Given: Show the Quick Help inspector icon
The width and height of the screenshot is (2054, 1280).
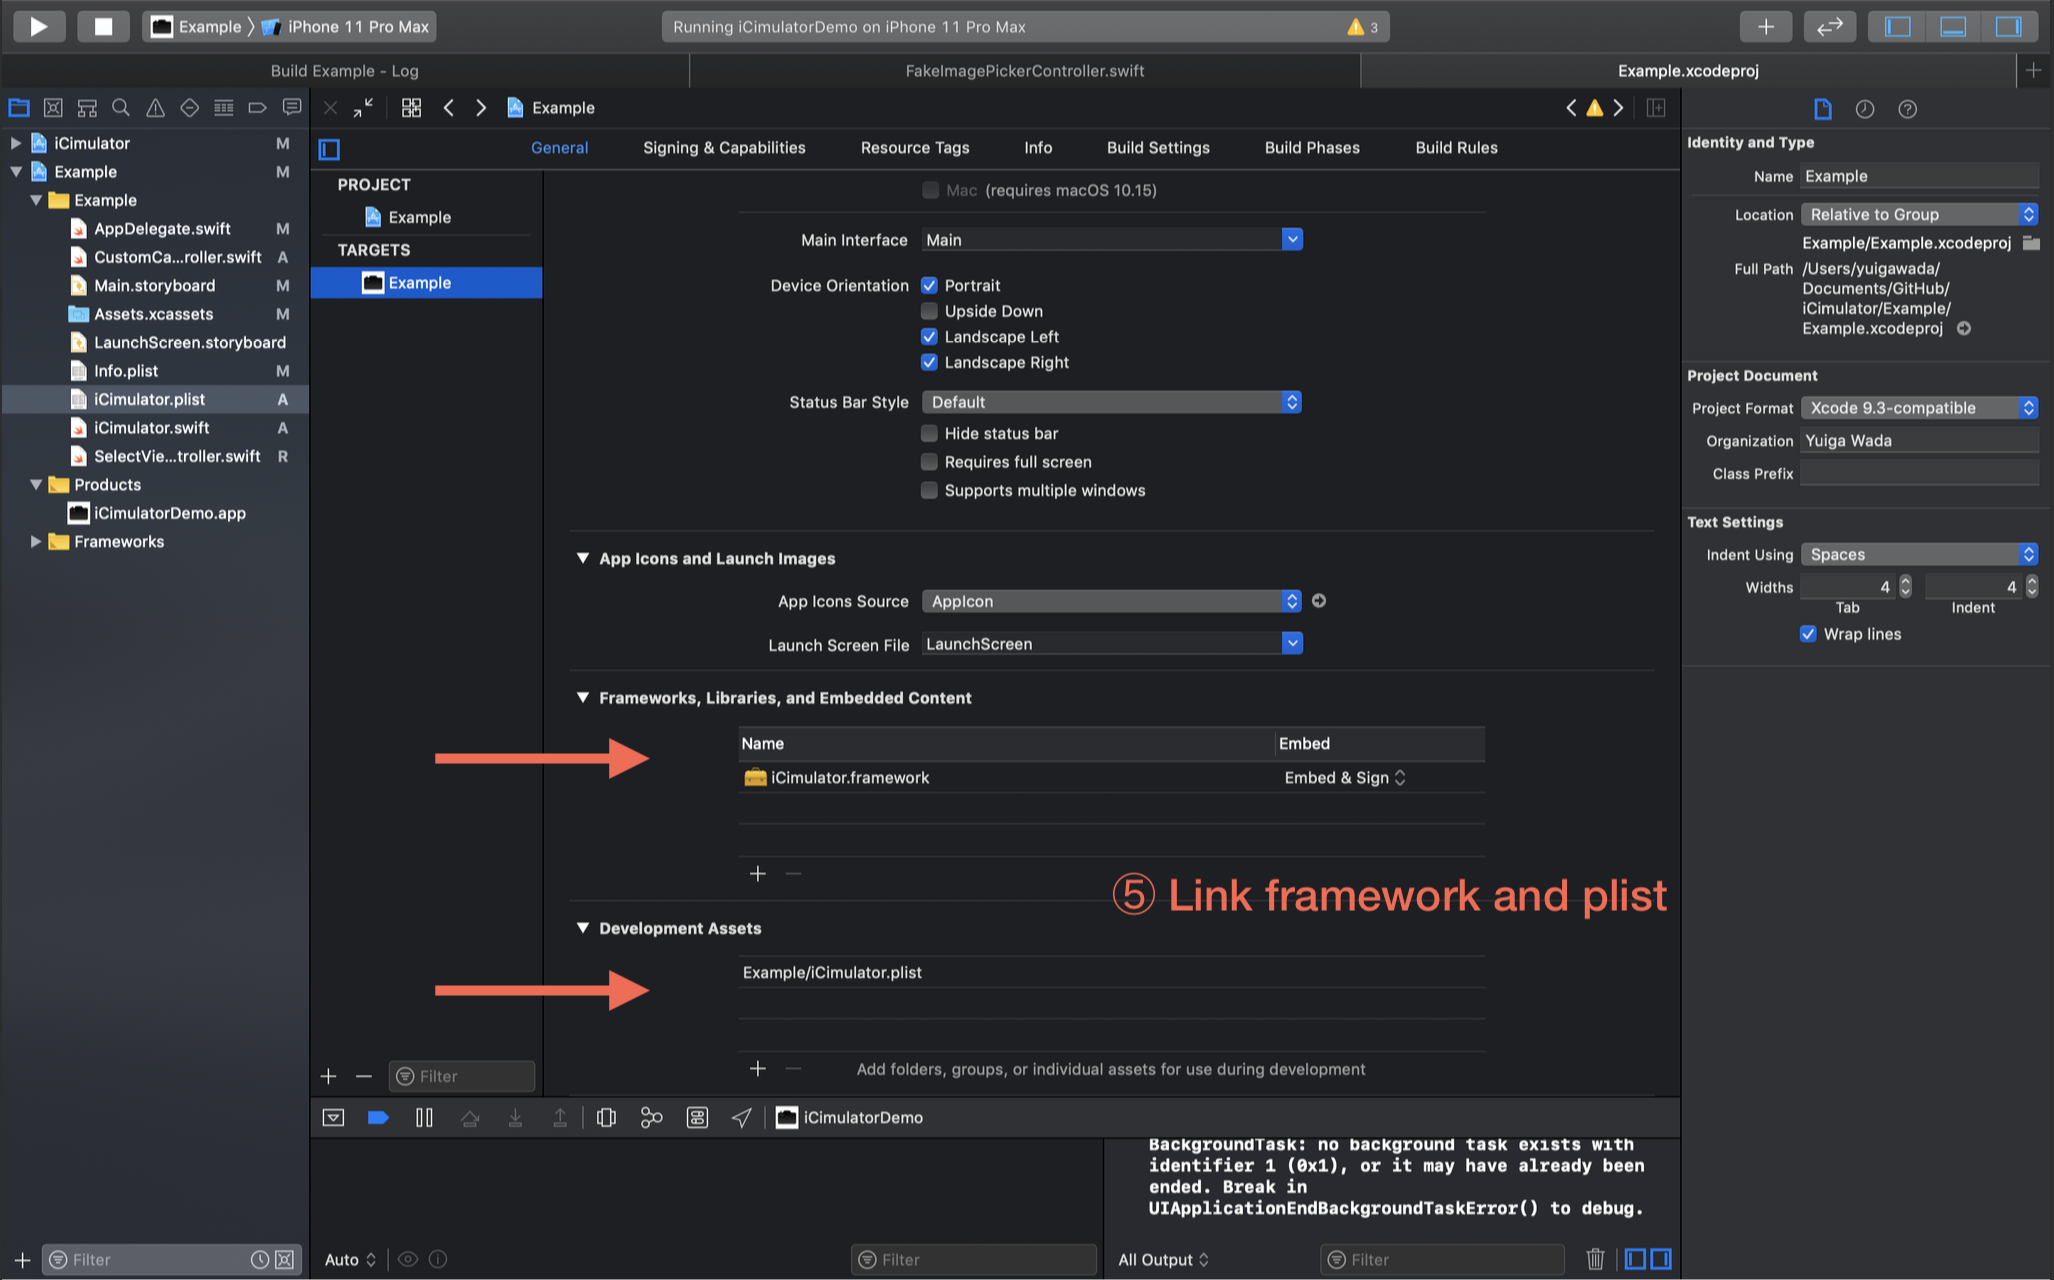Looking at the screenshot, I should click(x=1907, y=109).
